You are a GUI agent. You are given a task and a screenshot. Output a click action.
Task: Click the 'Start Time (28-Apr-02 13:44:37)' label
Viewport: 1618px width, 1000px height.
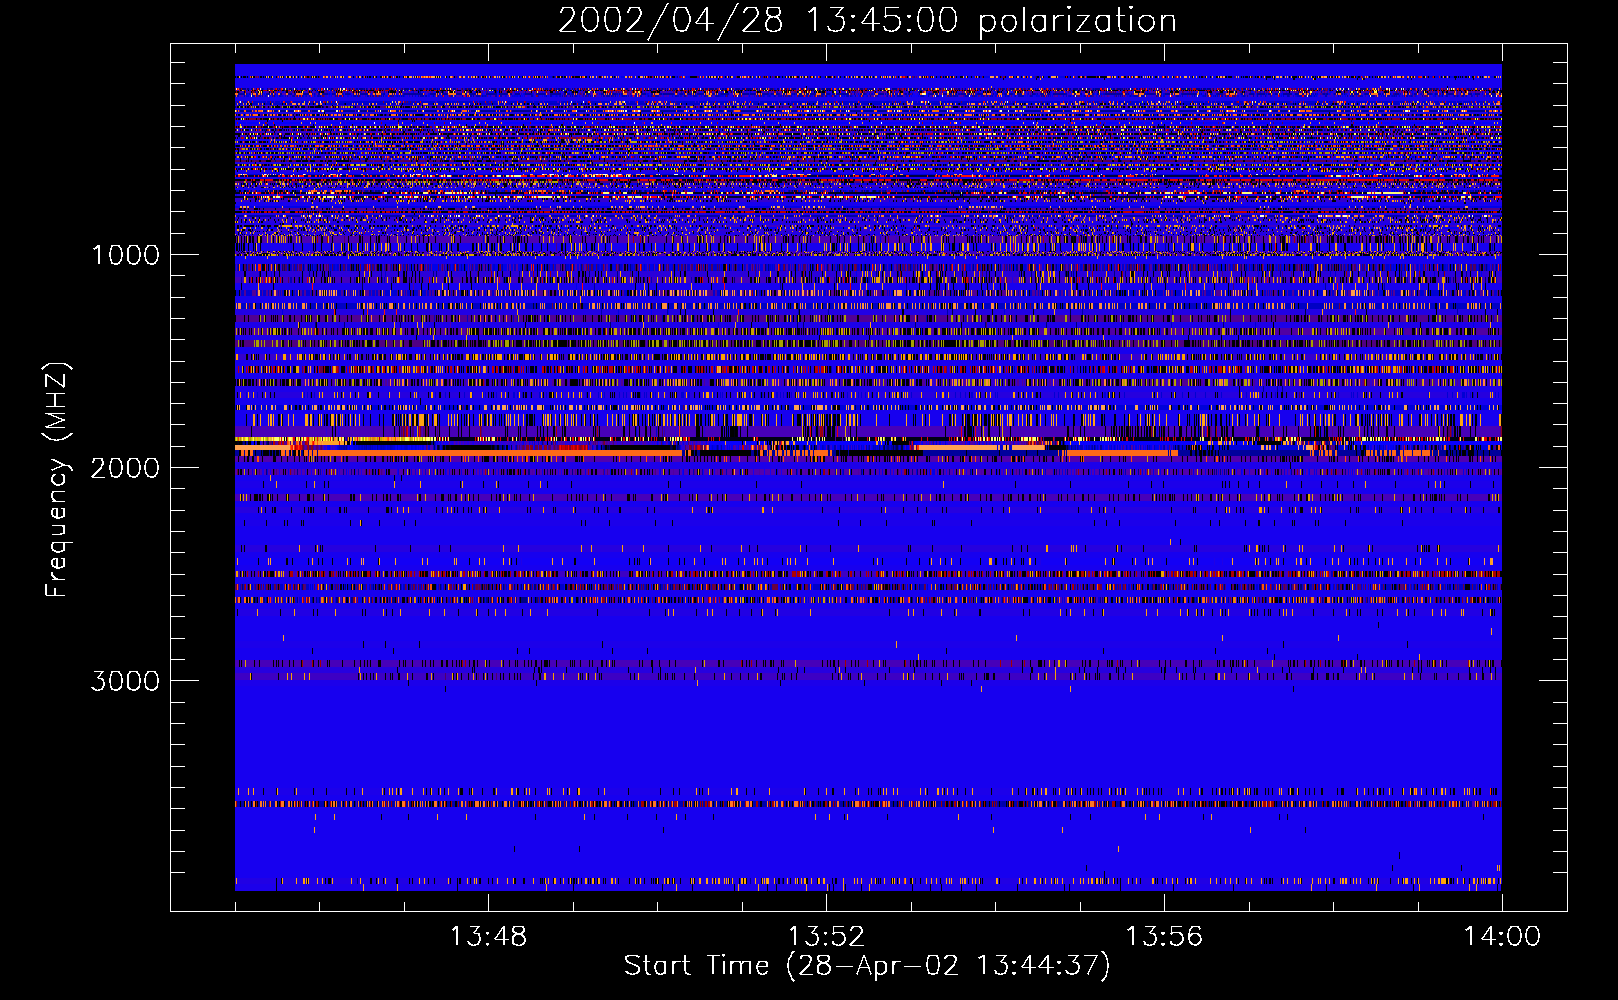coord(867,966)
